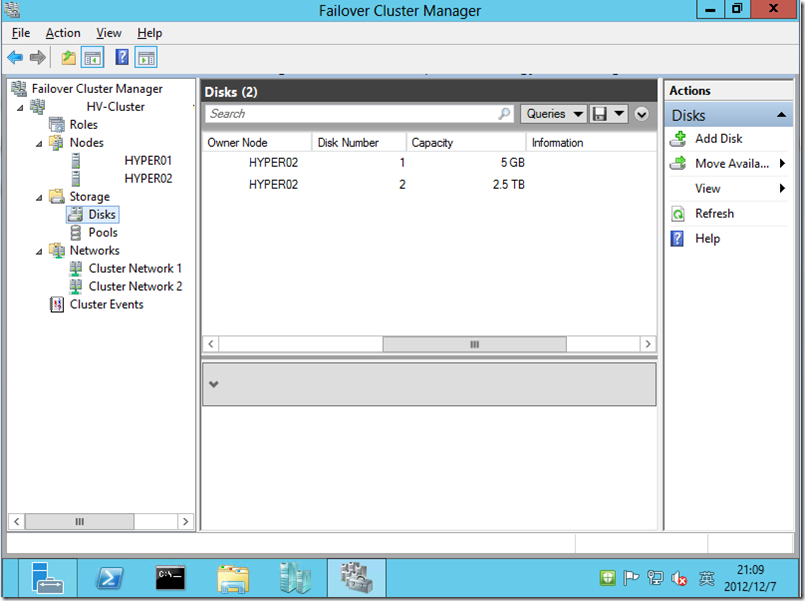Open the View menu
805x601 pixels.
coord(109,33)
